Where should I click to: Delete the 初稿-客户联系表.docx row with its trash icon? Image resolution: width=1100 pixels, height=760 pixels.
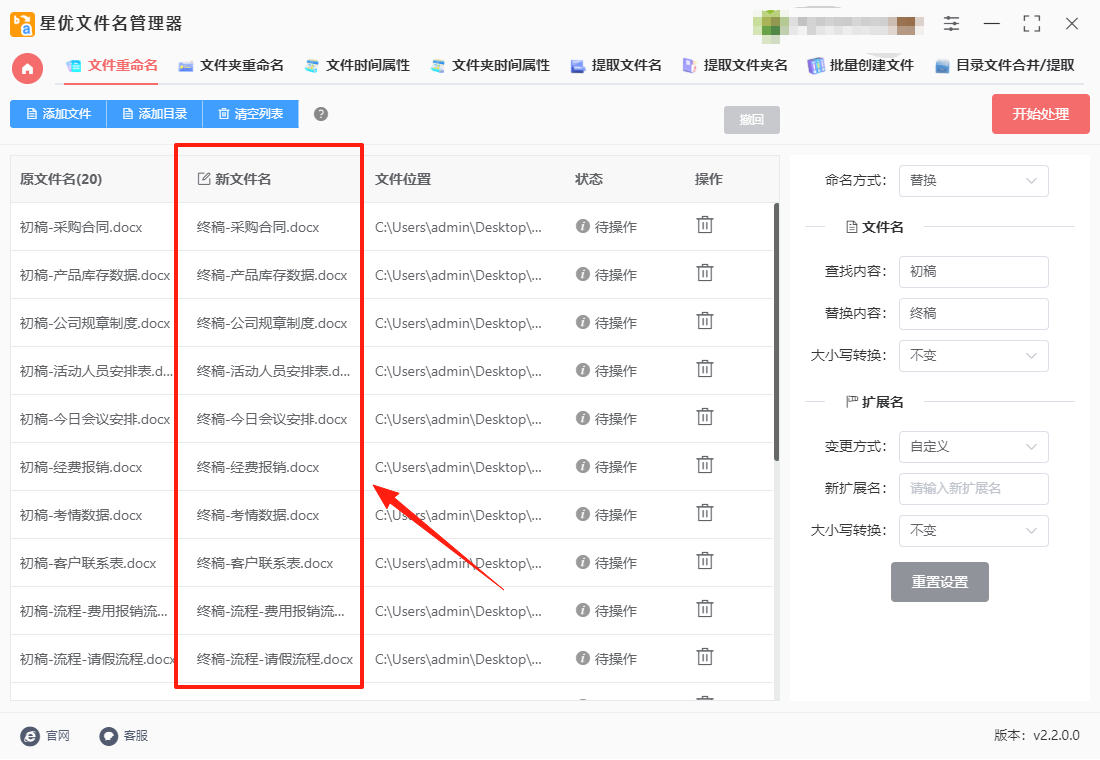(704, 561)
